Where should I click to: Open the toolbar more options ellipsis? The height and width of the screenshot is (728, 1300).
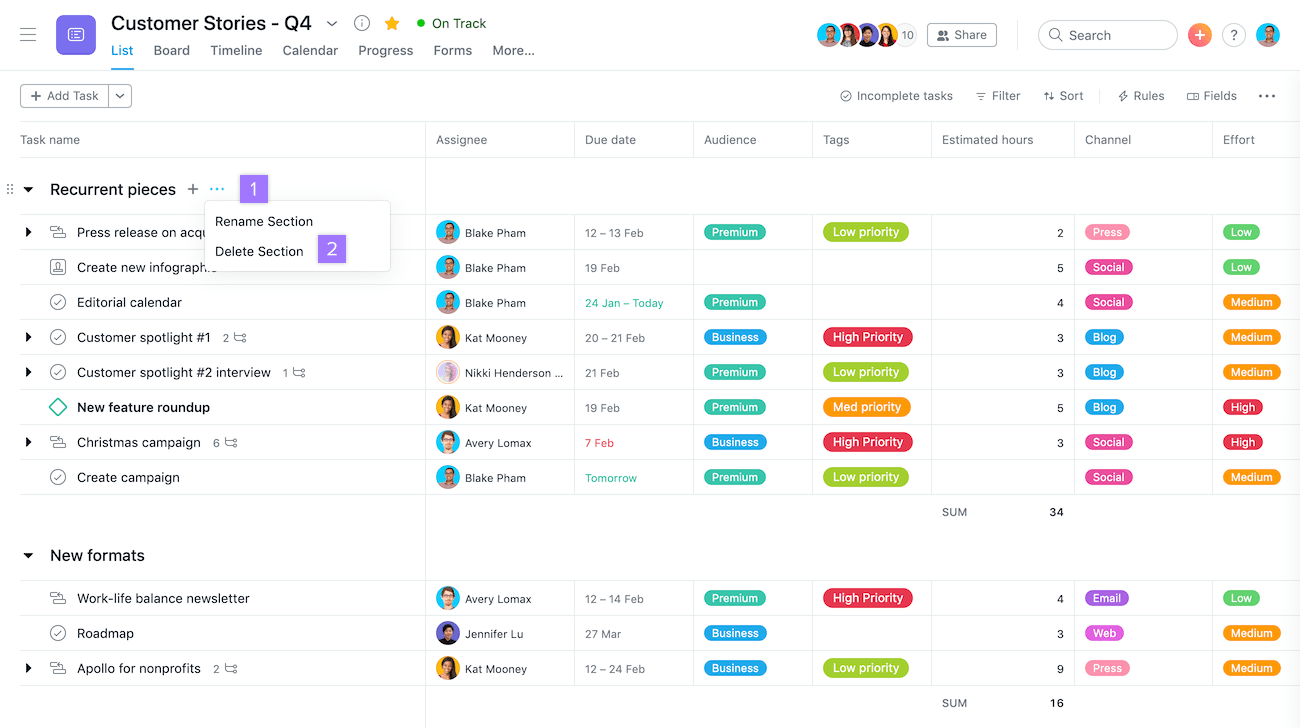click(x=1266, y=96)
